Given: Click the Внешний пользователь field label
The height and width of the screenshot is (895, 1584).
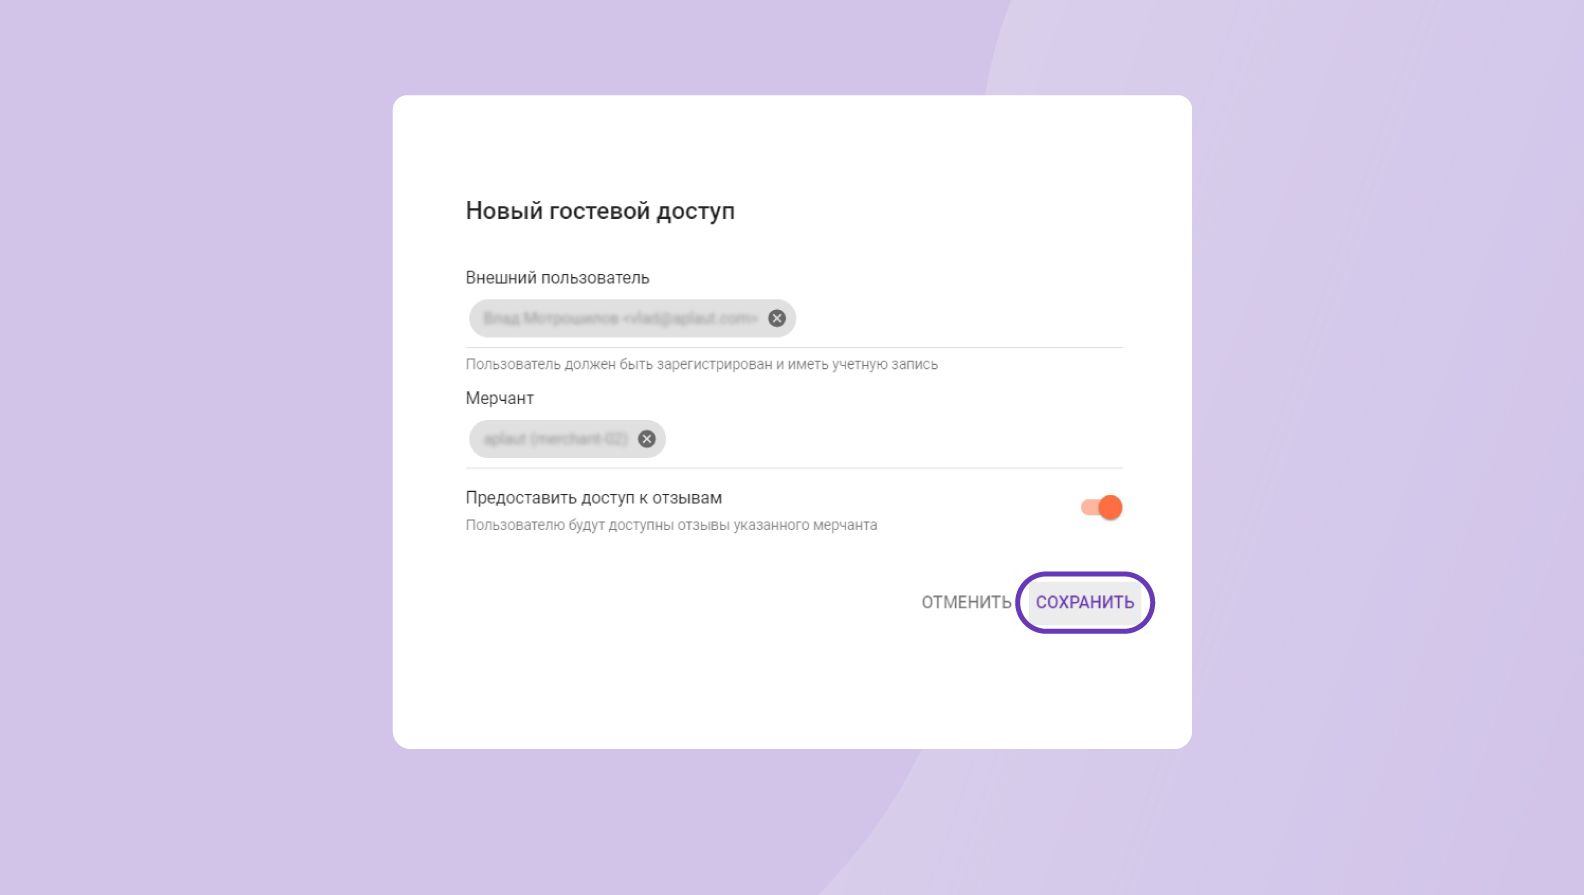Looking at the screenshot, I should coord(557,278).
